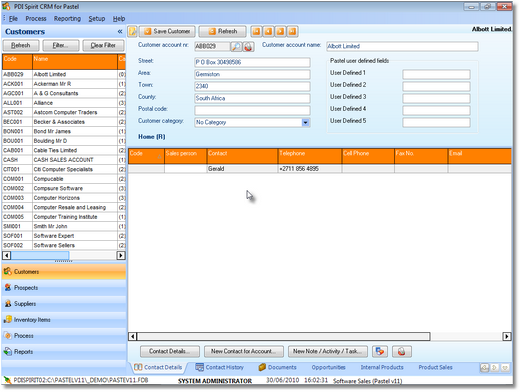The image size is (520, 392).
Task: Open the Filter... button in Customers panel
Action: (x=61, y=45)
